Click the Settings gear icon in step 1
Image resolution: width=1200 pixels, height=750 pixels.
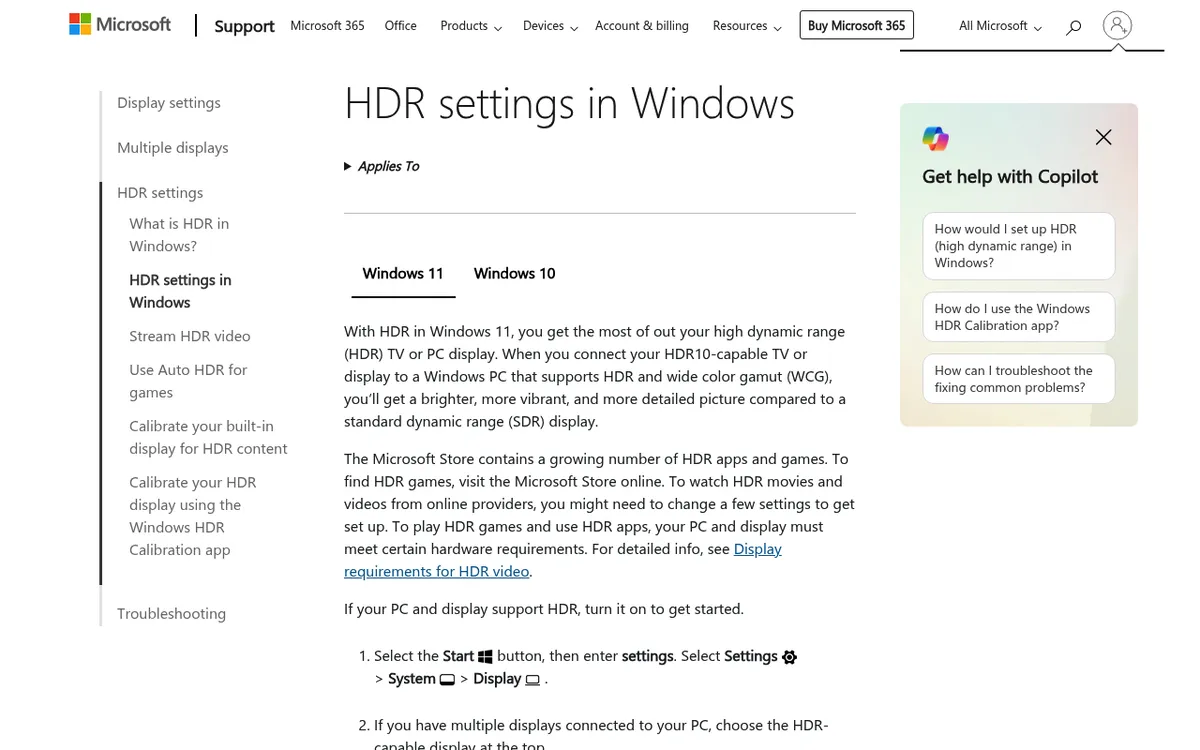tap(789, 657)
